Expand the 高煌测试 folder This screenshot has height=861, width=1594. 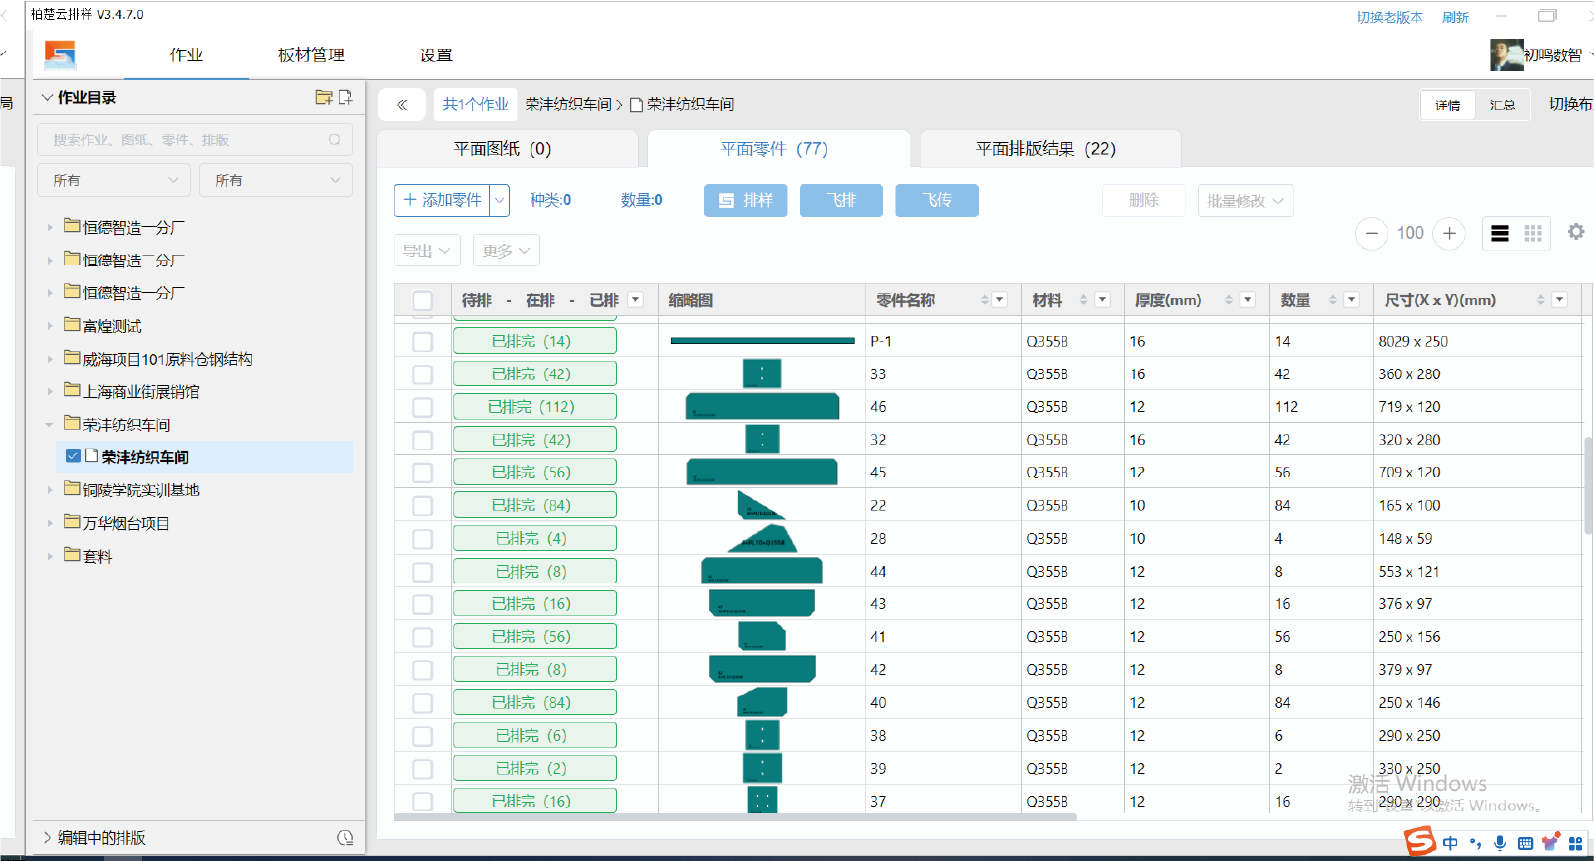pos(50,326)
